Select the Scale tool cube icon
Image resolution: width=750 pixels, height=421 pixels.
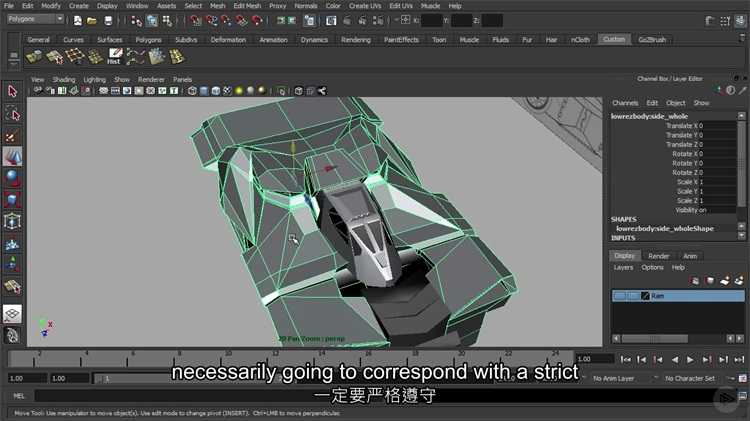[12, 199]
